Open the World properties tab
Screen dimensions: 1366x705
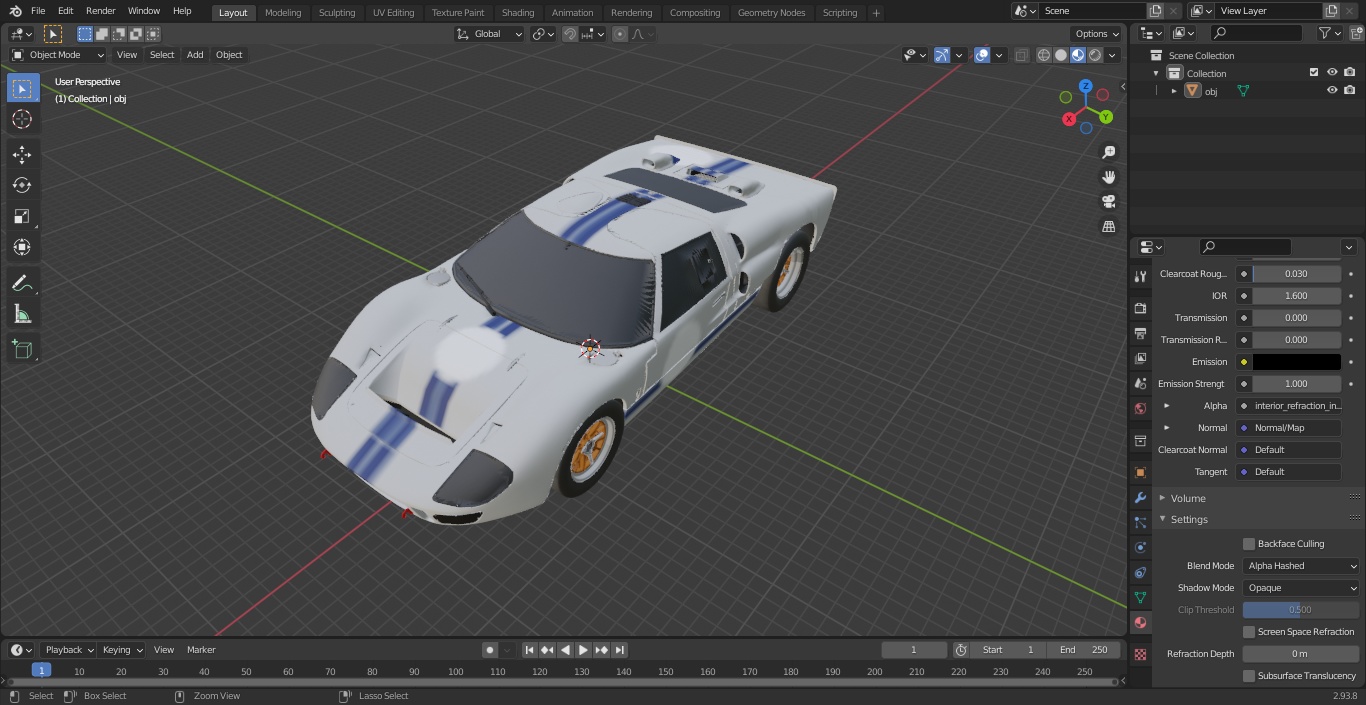pos(1140,408)
